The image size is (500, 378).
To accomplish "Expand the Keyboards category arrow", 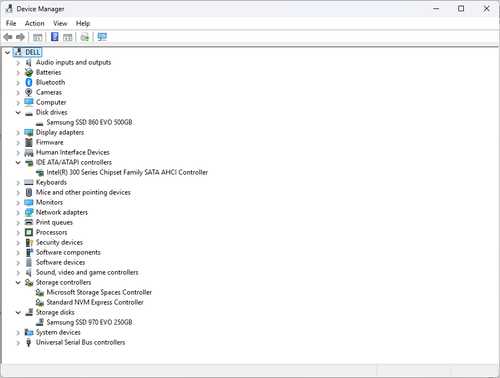I will (x=18, y=183).
